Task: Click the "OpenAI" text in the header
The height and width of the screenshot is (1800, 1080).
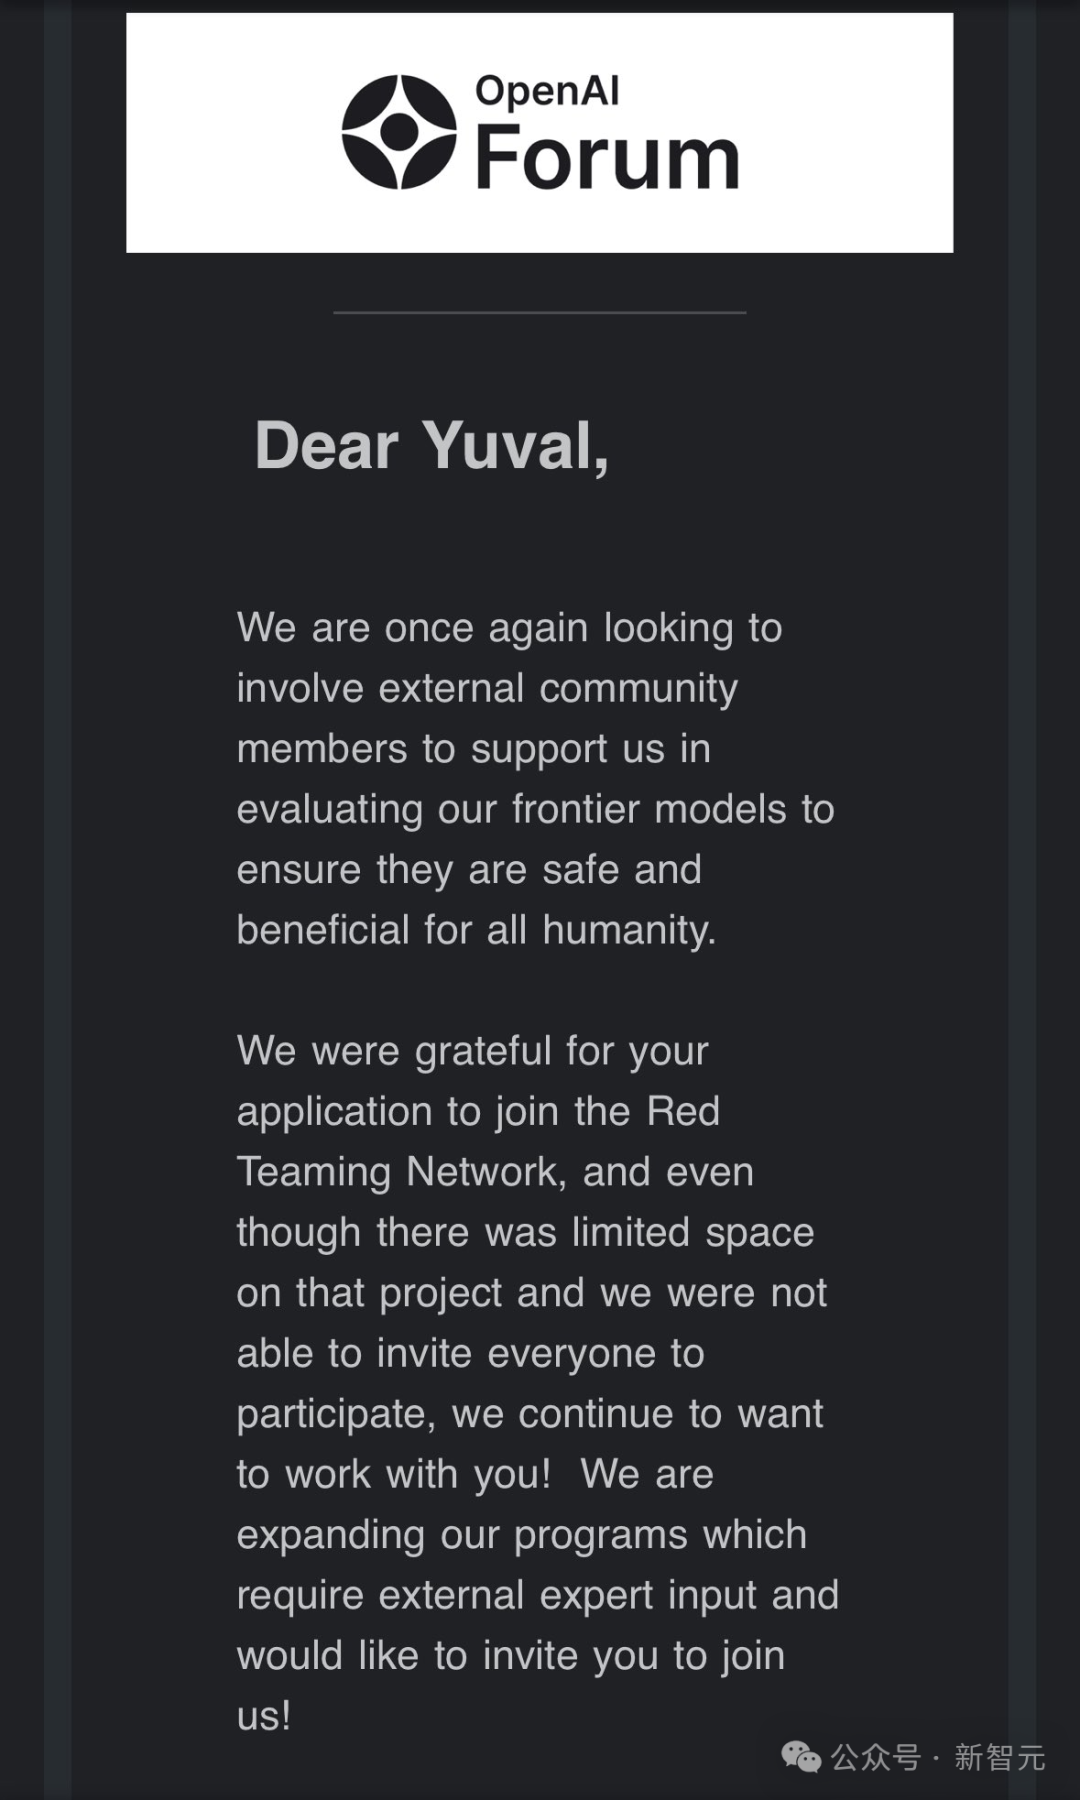Action: click(x=547, y=91)
